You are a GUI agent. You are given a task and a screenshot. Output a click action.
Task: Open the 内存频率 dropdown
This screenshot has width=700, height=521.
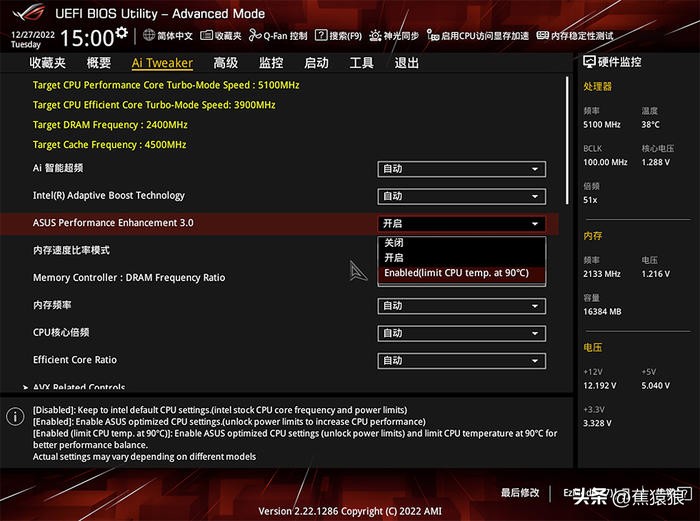(x=462, y=306)
